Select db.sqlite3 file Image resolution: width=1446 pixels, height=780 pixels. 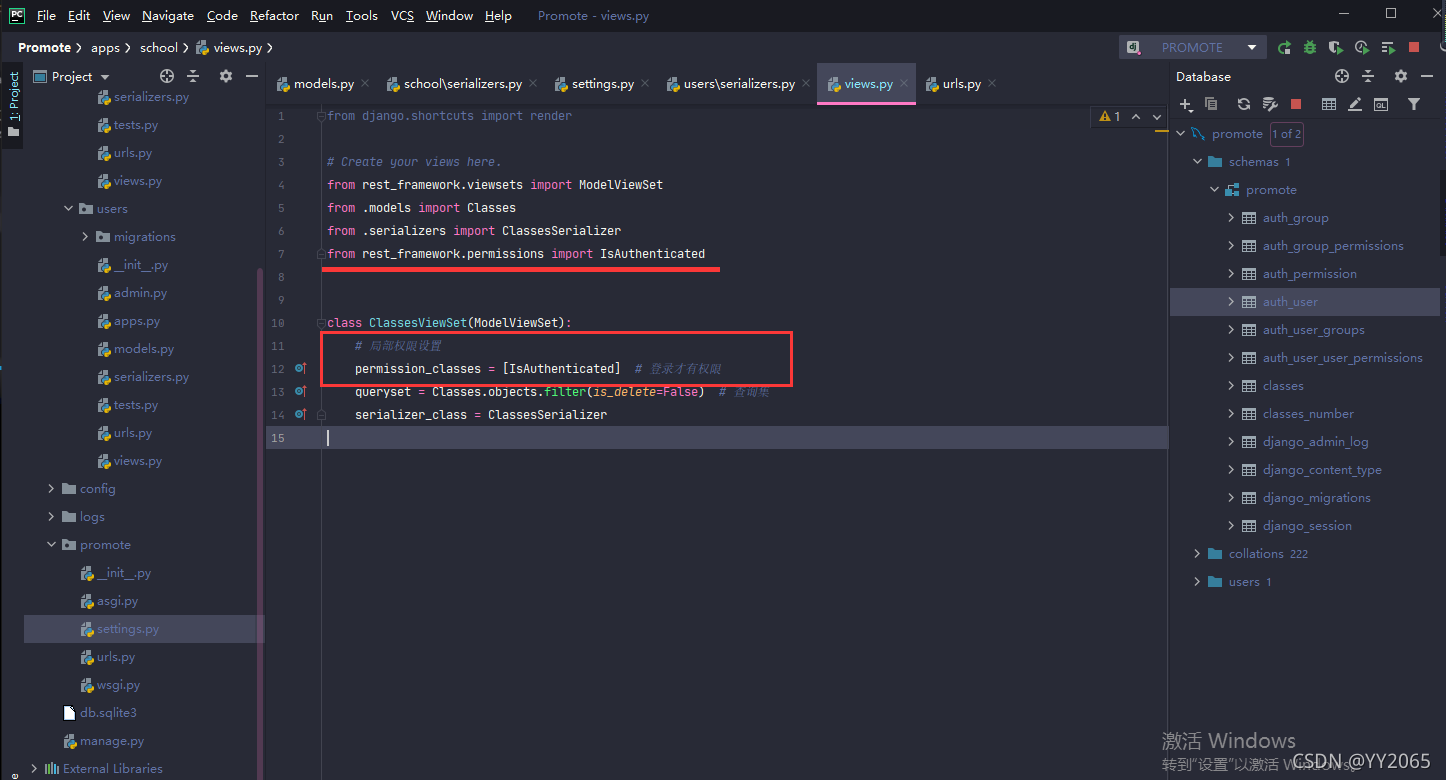(108, 713)
